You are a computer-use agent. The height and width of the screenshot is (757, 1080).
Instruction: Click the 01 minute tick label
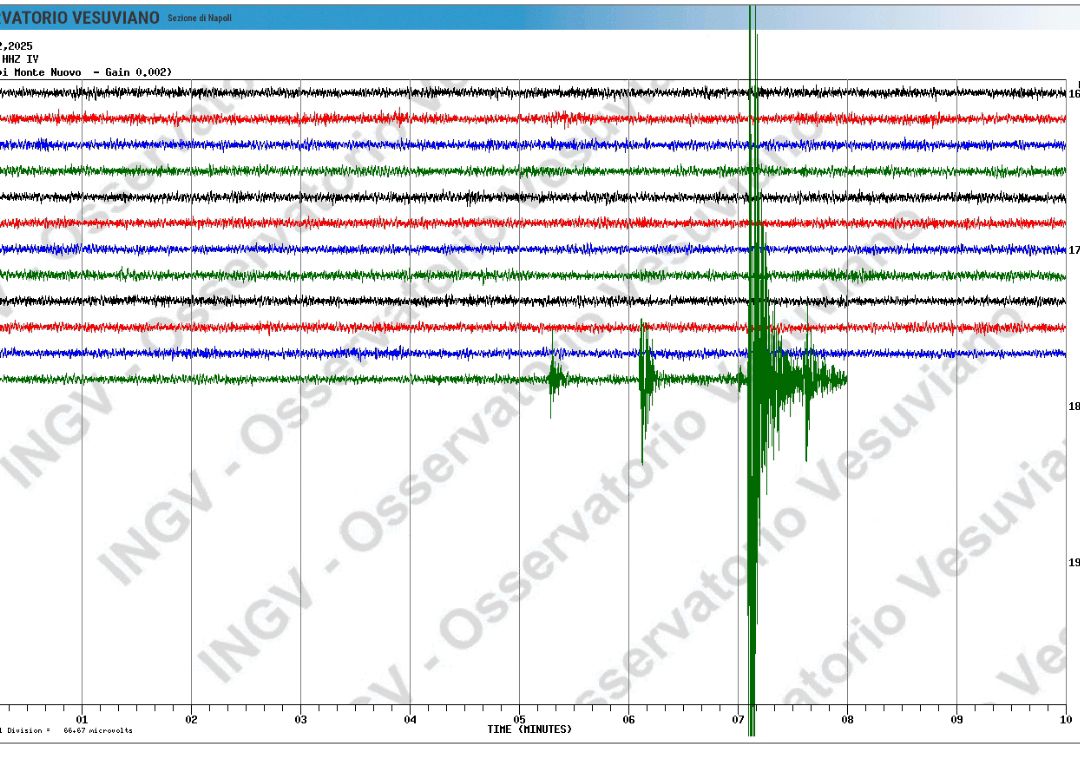(x=82, y=719)
